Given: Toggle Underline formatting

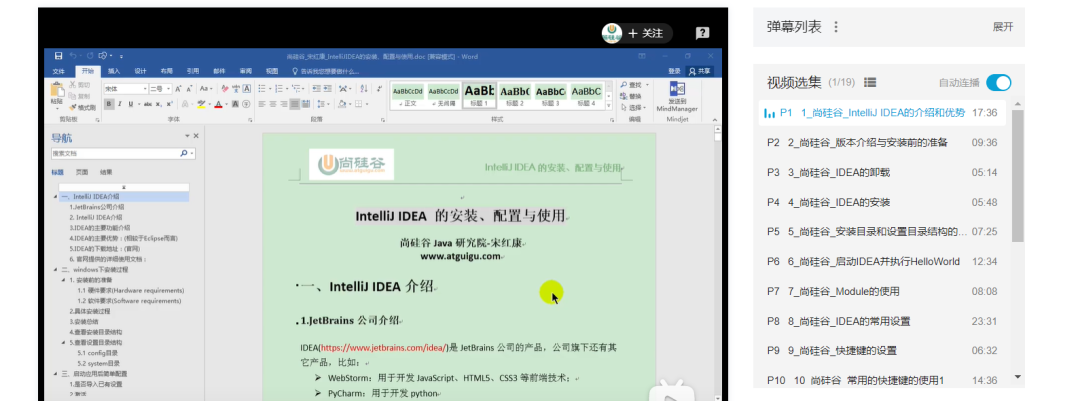Looking at the screenshot, I should tap(130, 104).
